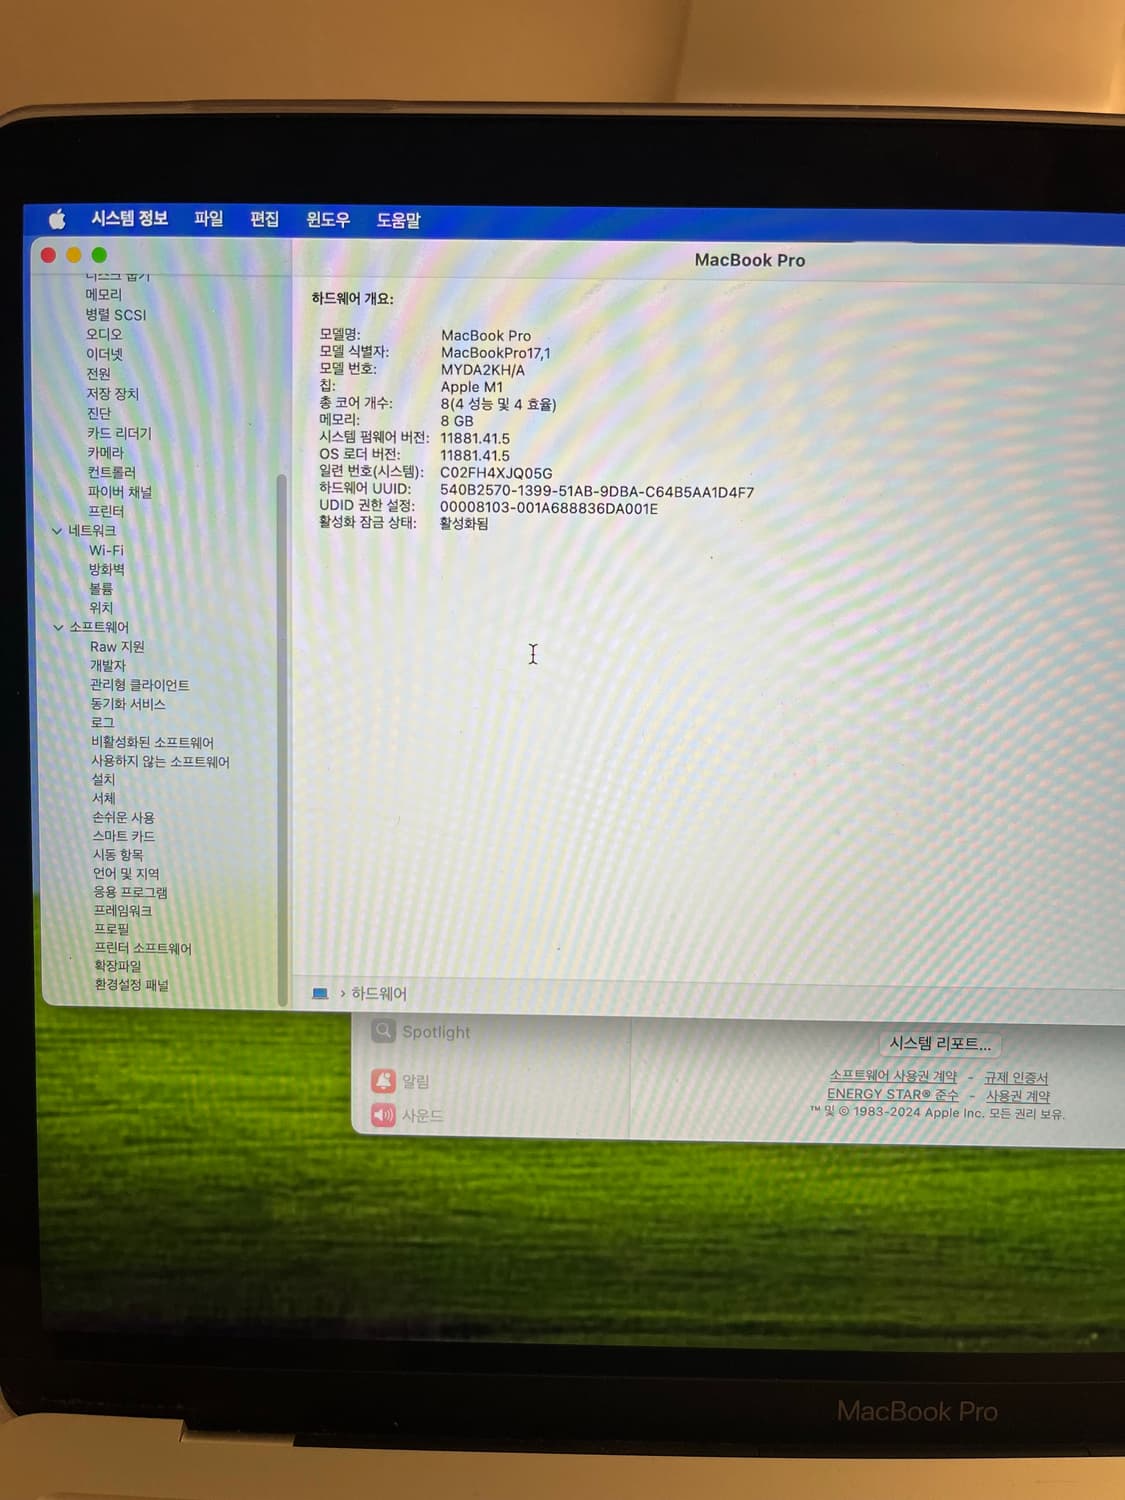Click the hardware UUID value
Image resolution: width=1125 pixels, height=1500 pixels.
(x=597, y=492)
